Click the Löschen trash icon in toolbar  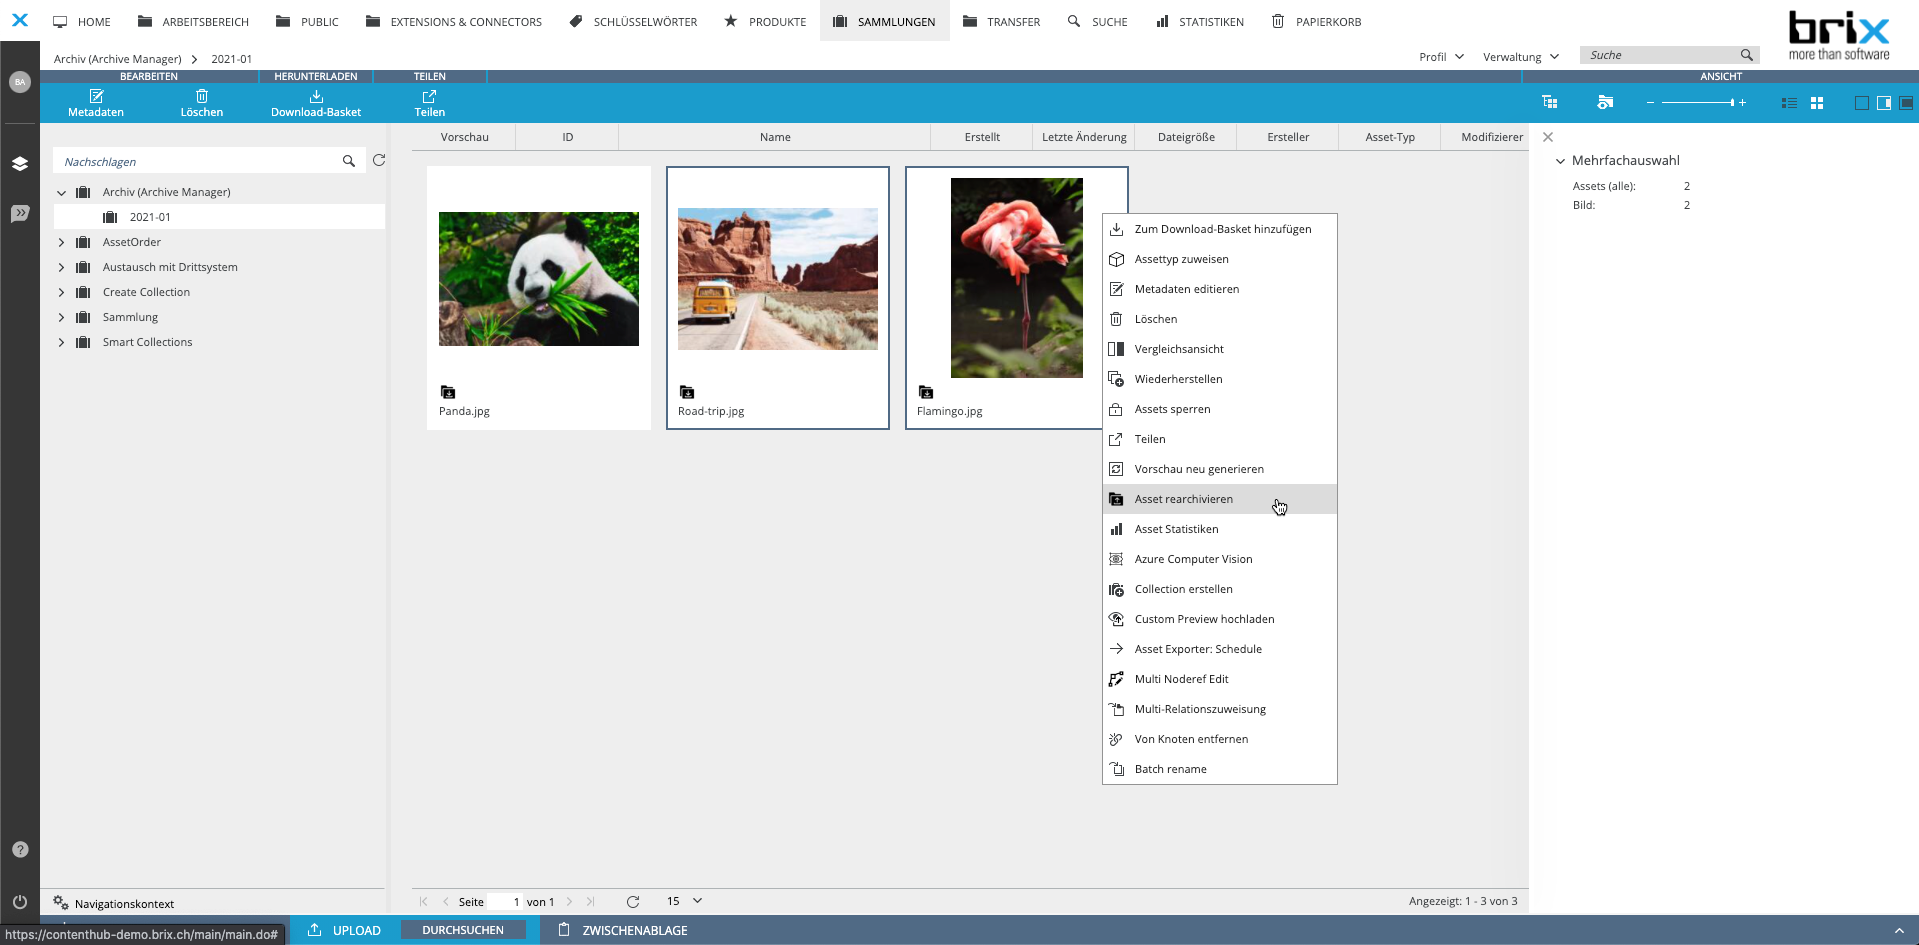tap(202, 96)
